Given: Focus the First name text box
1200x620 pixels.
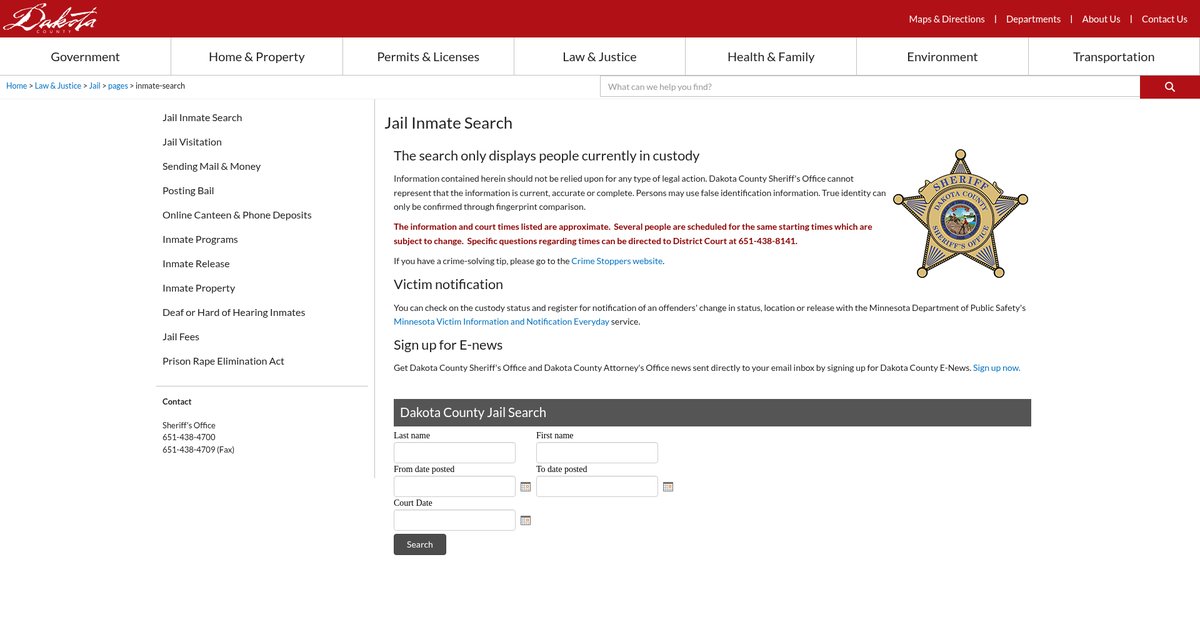Looking at the screenshot, I should click(x=597, y=453).
